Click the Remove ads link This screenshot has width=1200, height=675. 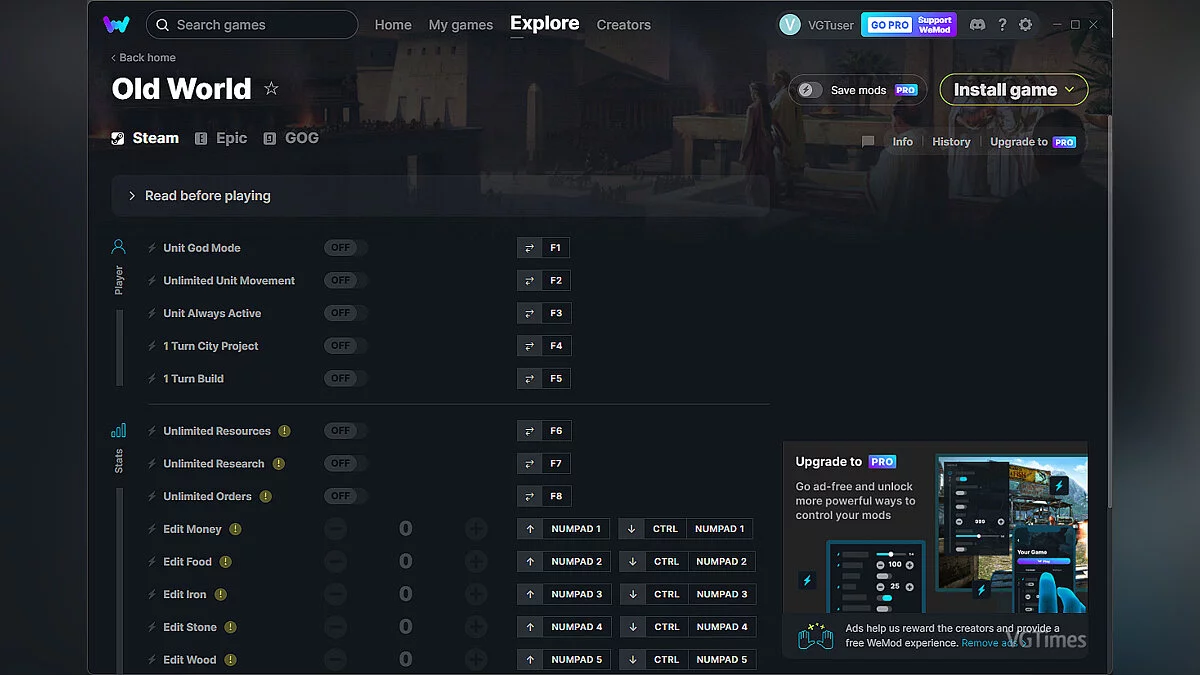coord(988,643)
